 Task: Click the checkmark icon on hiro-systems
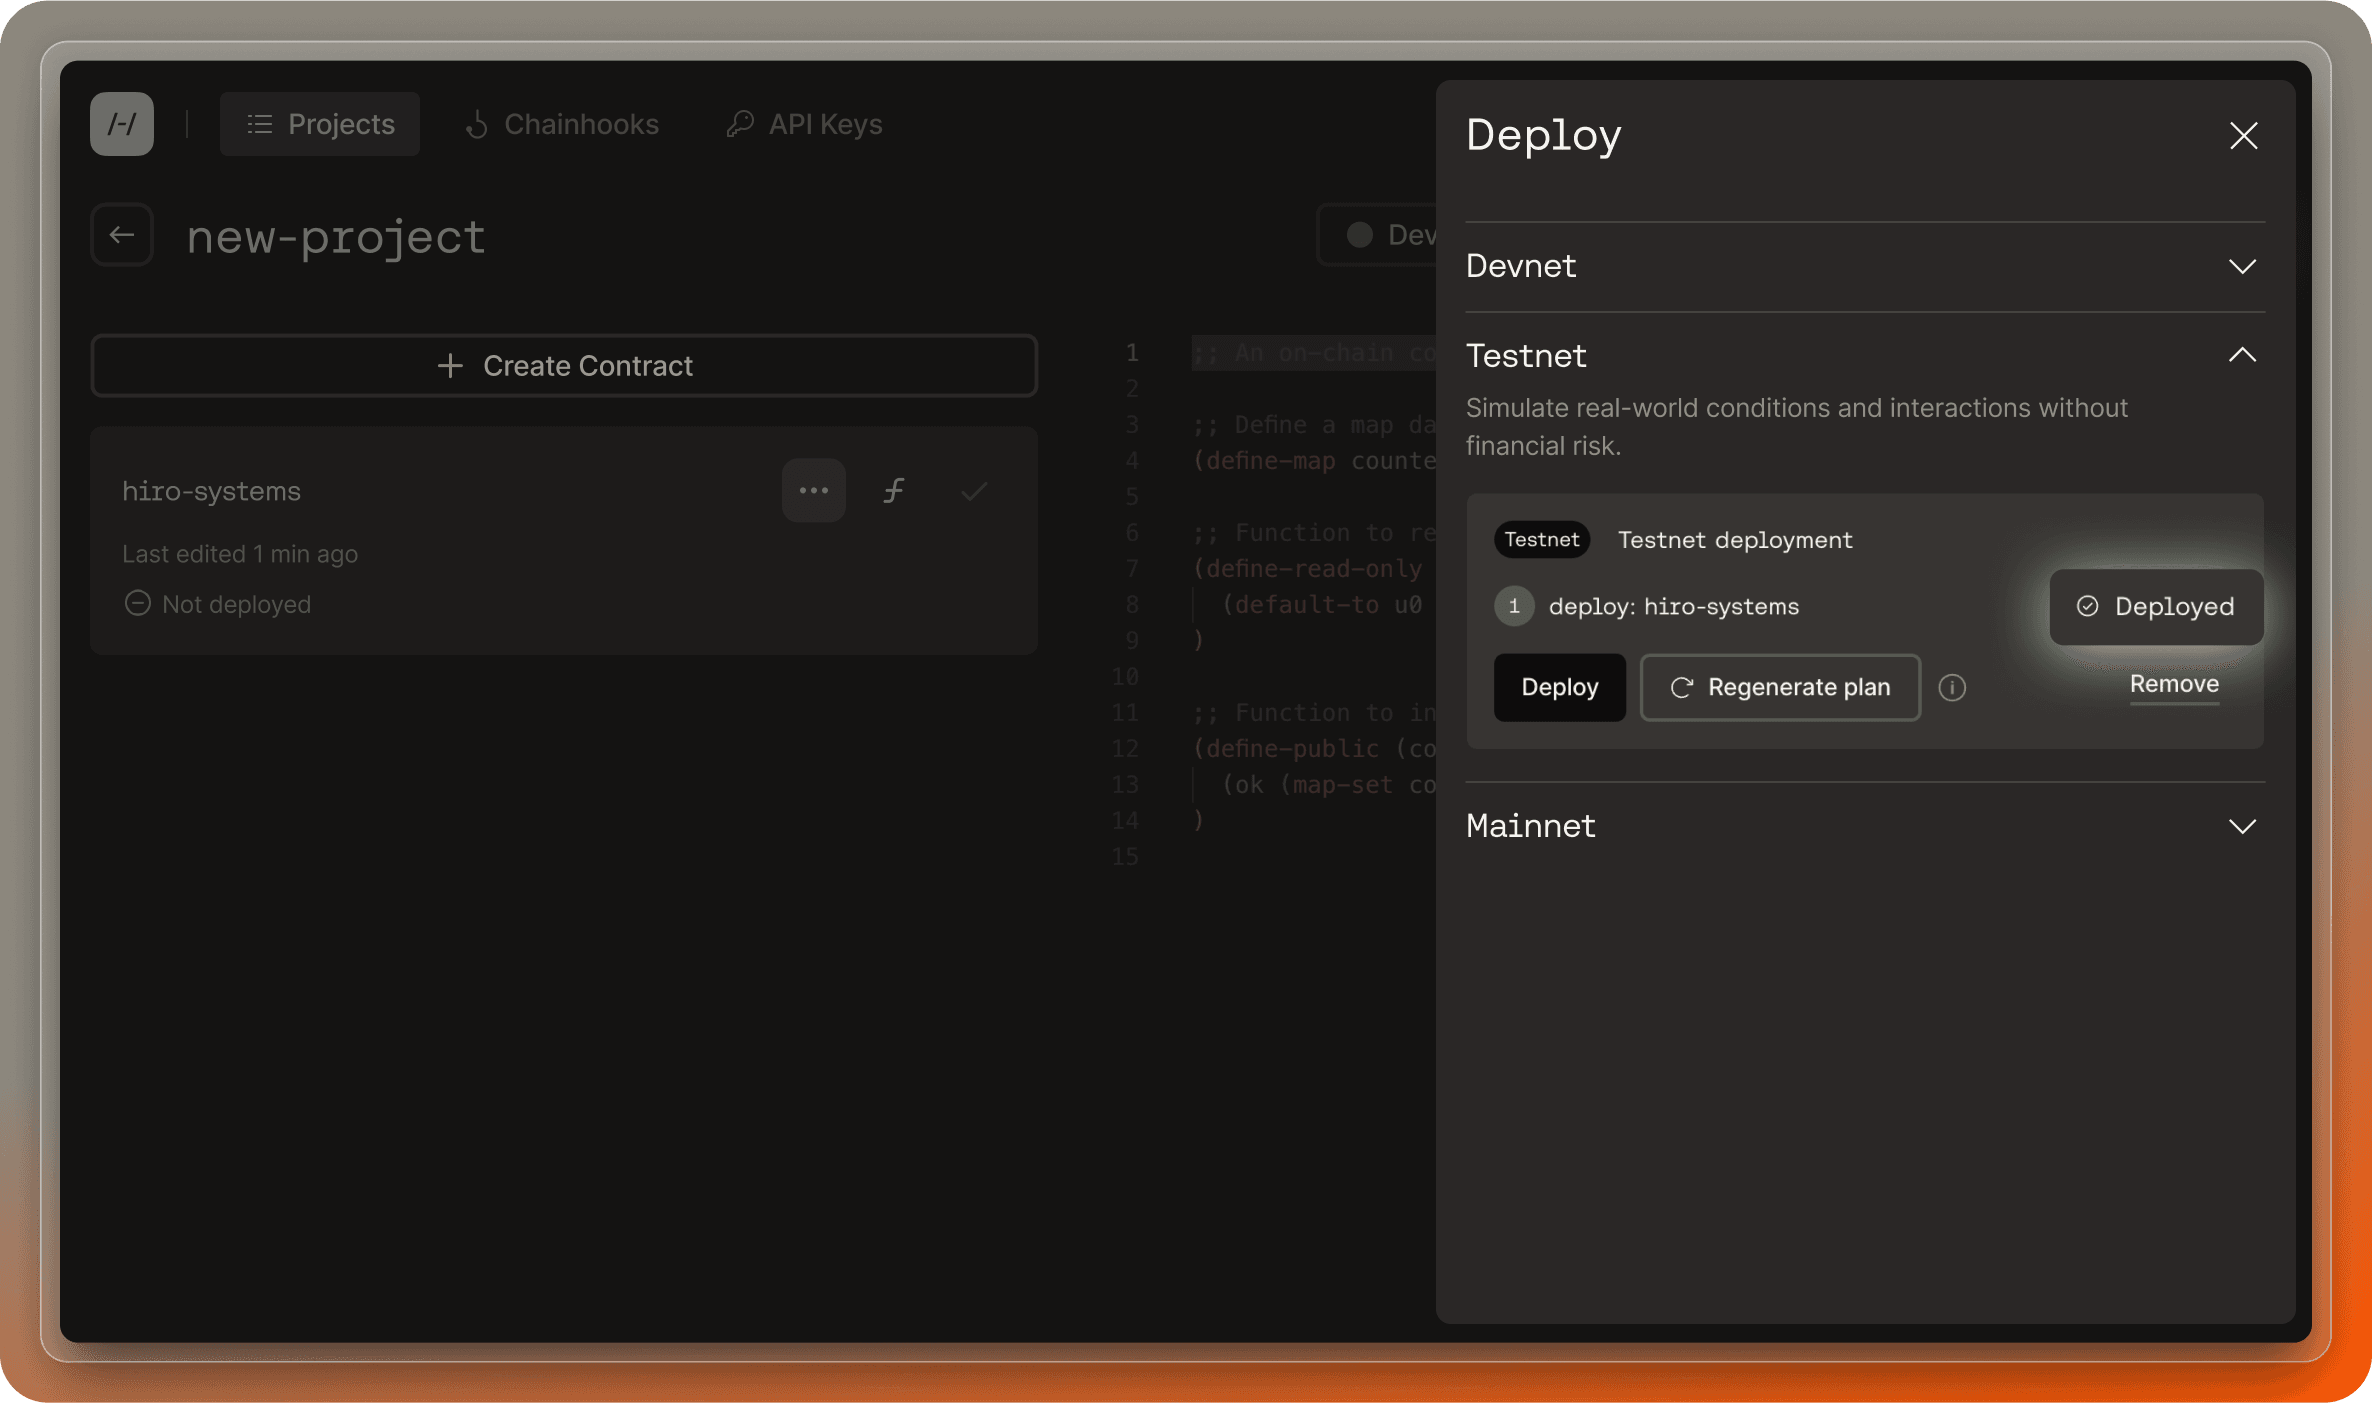click(974, 491)
